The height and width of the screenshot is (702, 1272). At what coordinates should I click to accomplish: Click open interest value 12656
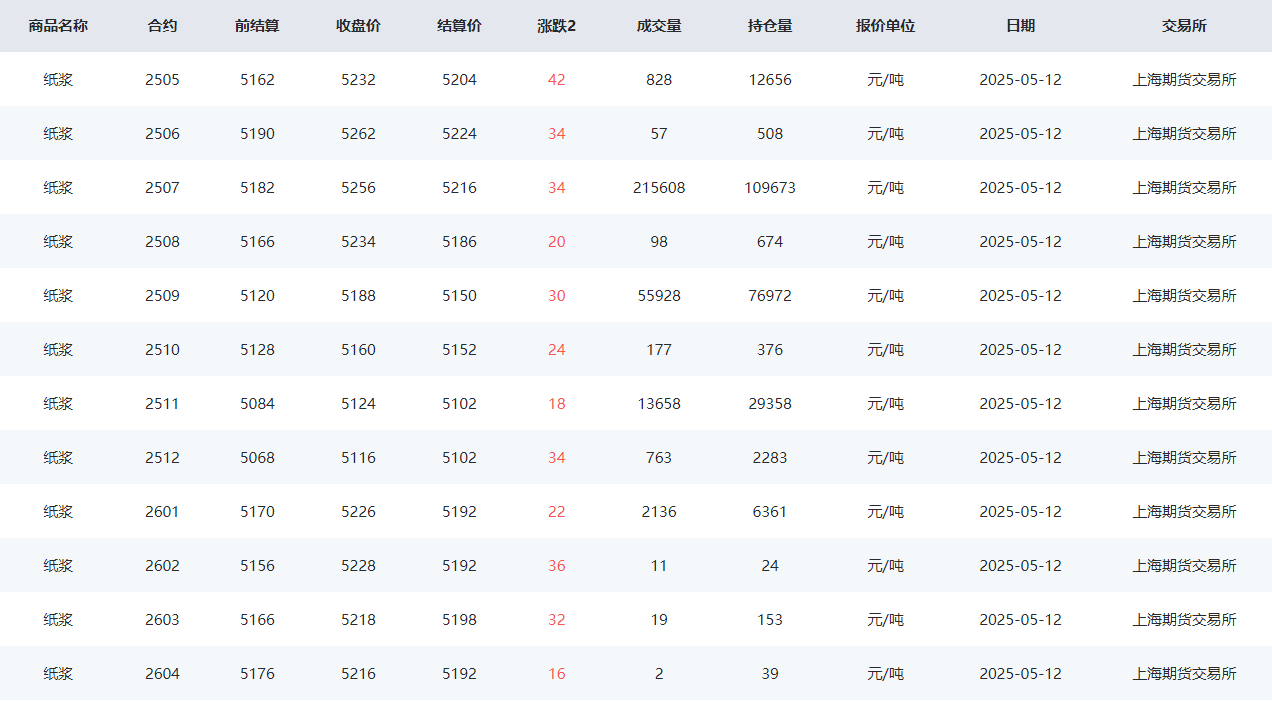770,80
